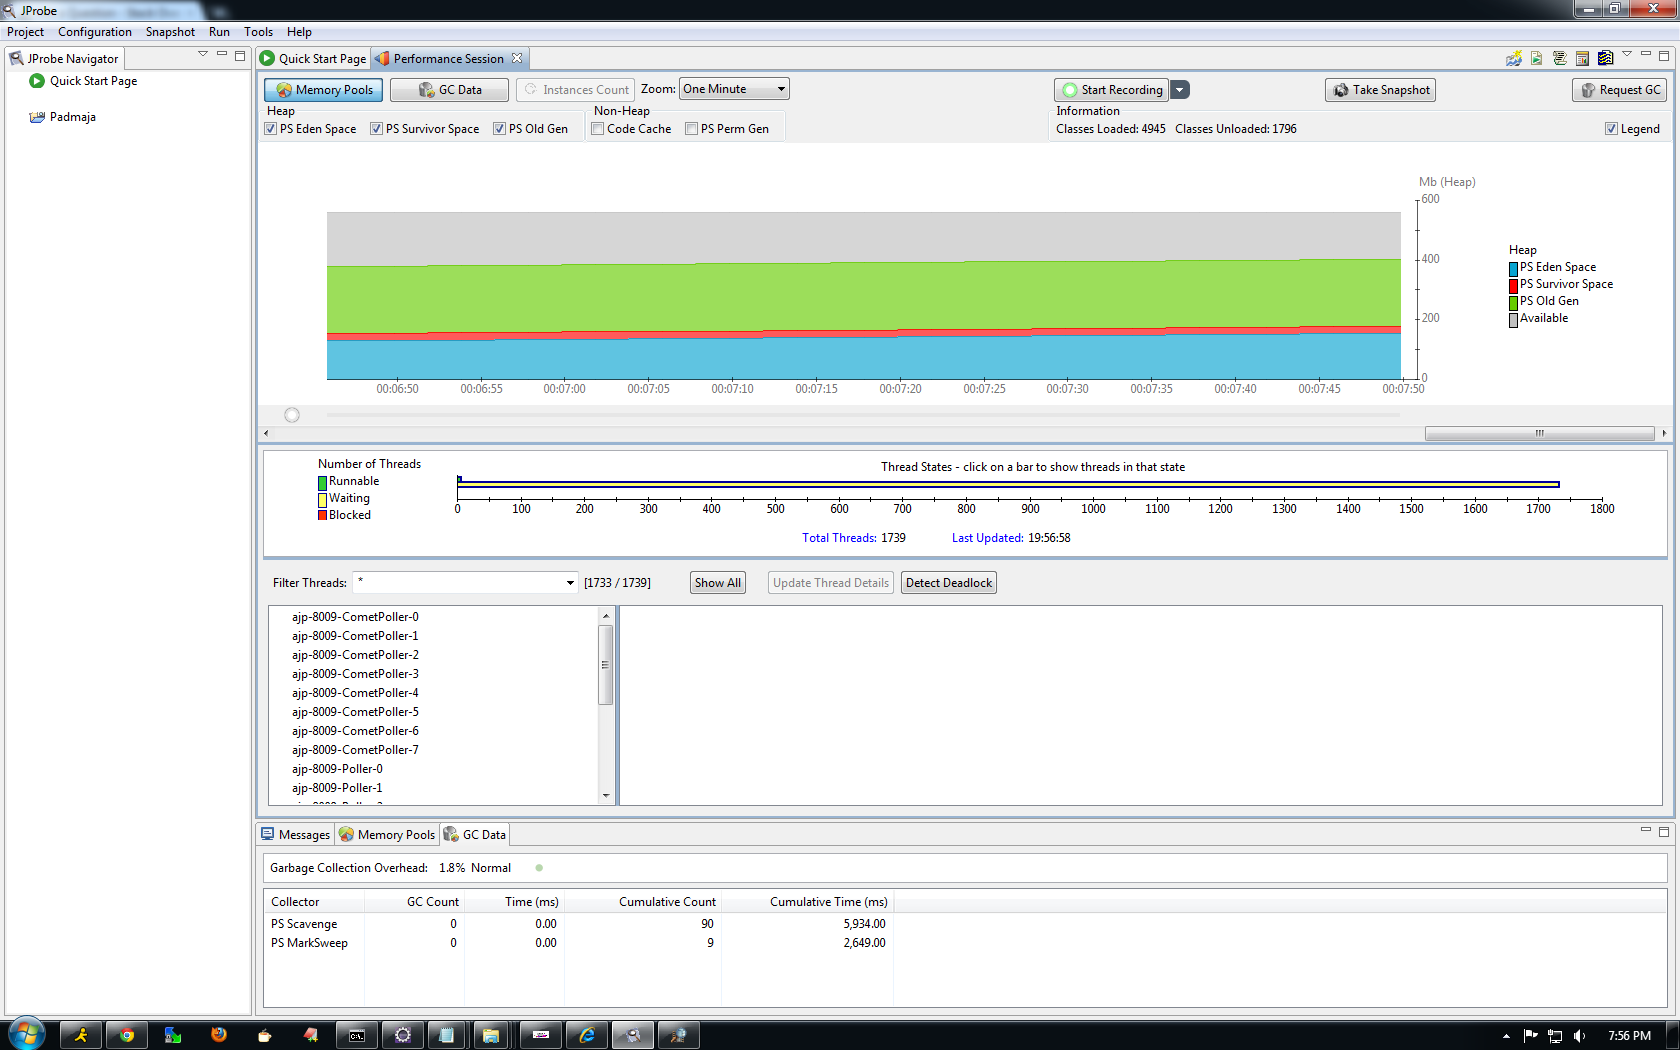The height and width of the screenshot is (1050, 1680).
Task: Enable the Code Cache checkbox
Action: tap(598, 129)
